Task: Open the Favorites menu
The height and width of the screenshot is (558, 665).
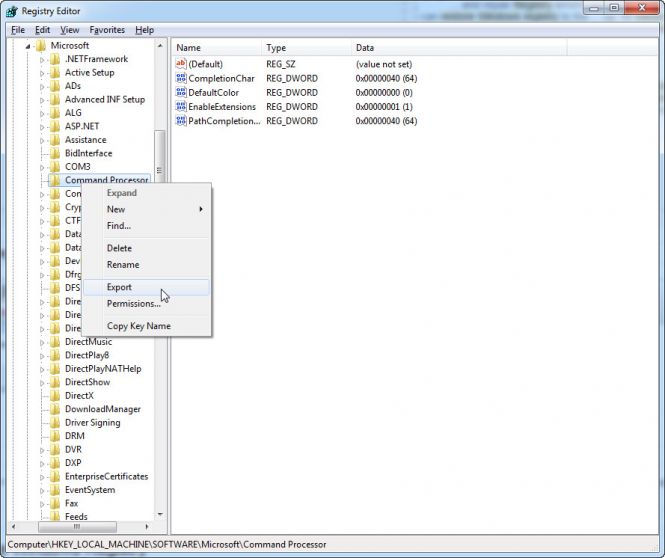Action: [x=107, y=30]
